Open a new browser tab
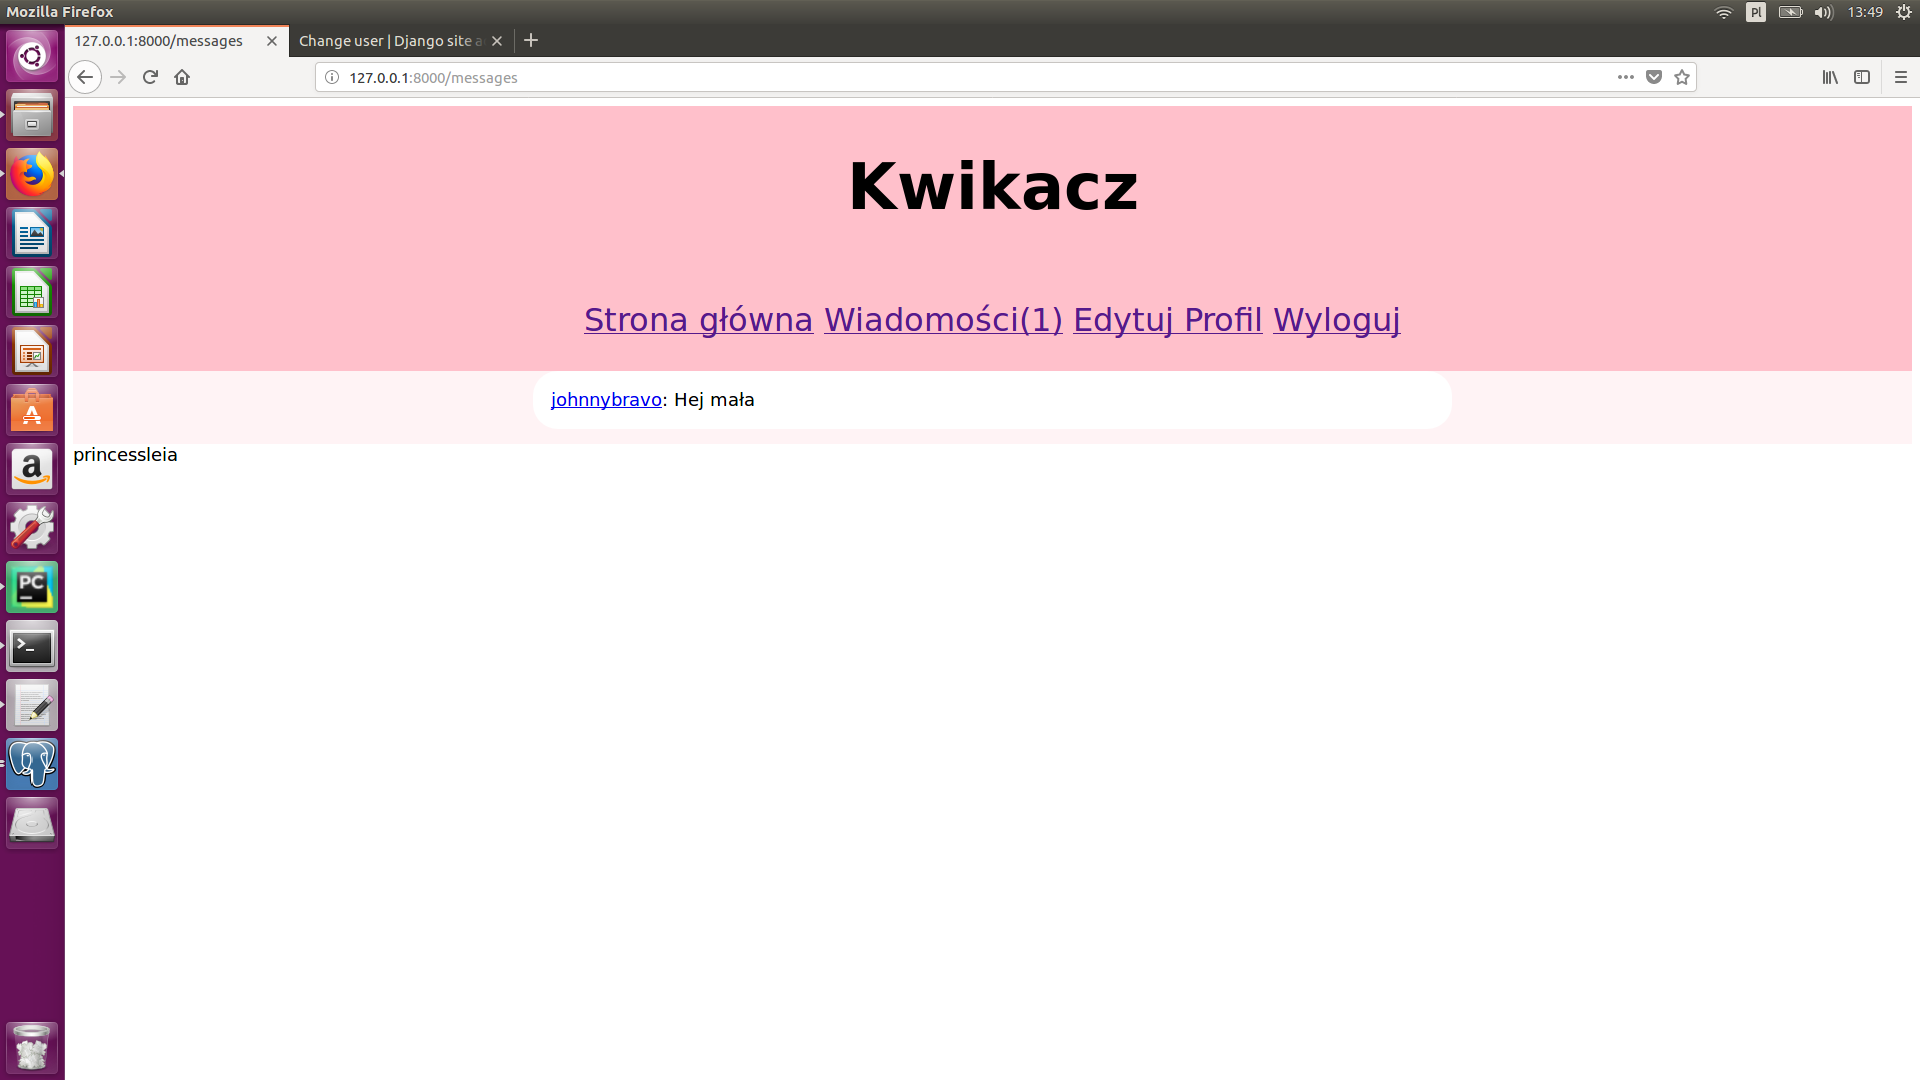Viewport: 1920px width, 1080px height. (531, 40)
